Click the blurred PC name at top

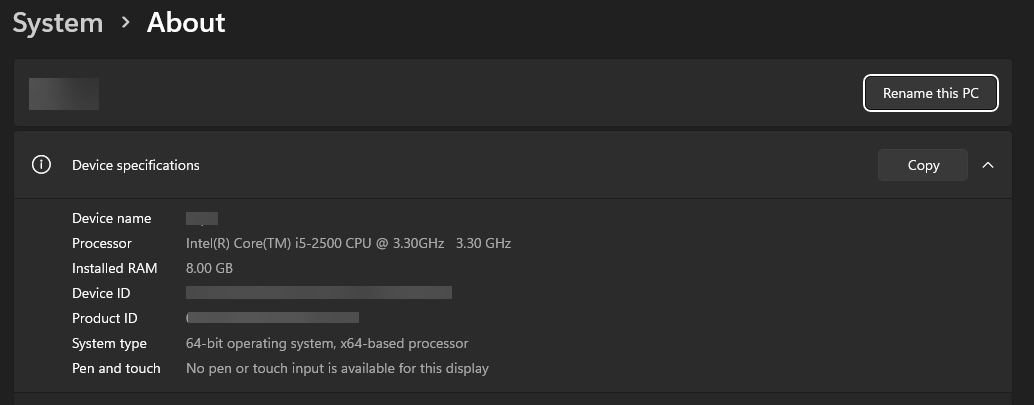click(x=64, y=93)
